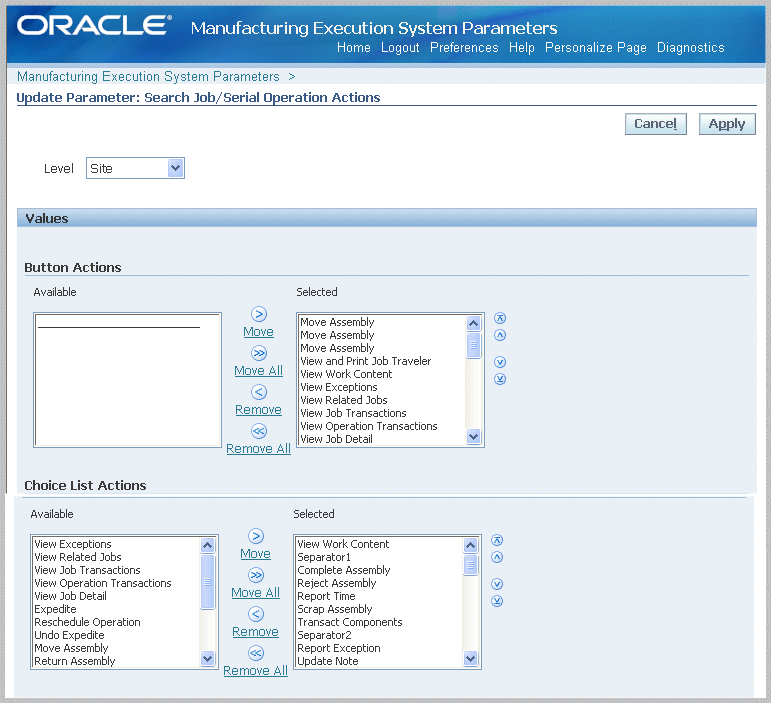Move selected Button Action down one icon

point(500,362)
